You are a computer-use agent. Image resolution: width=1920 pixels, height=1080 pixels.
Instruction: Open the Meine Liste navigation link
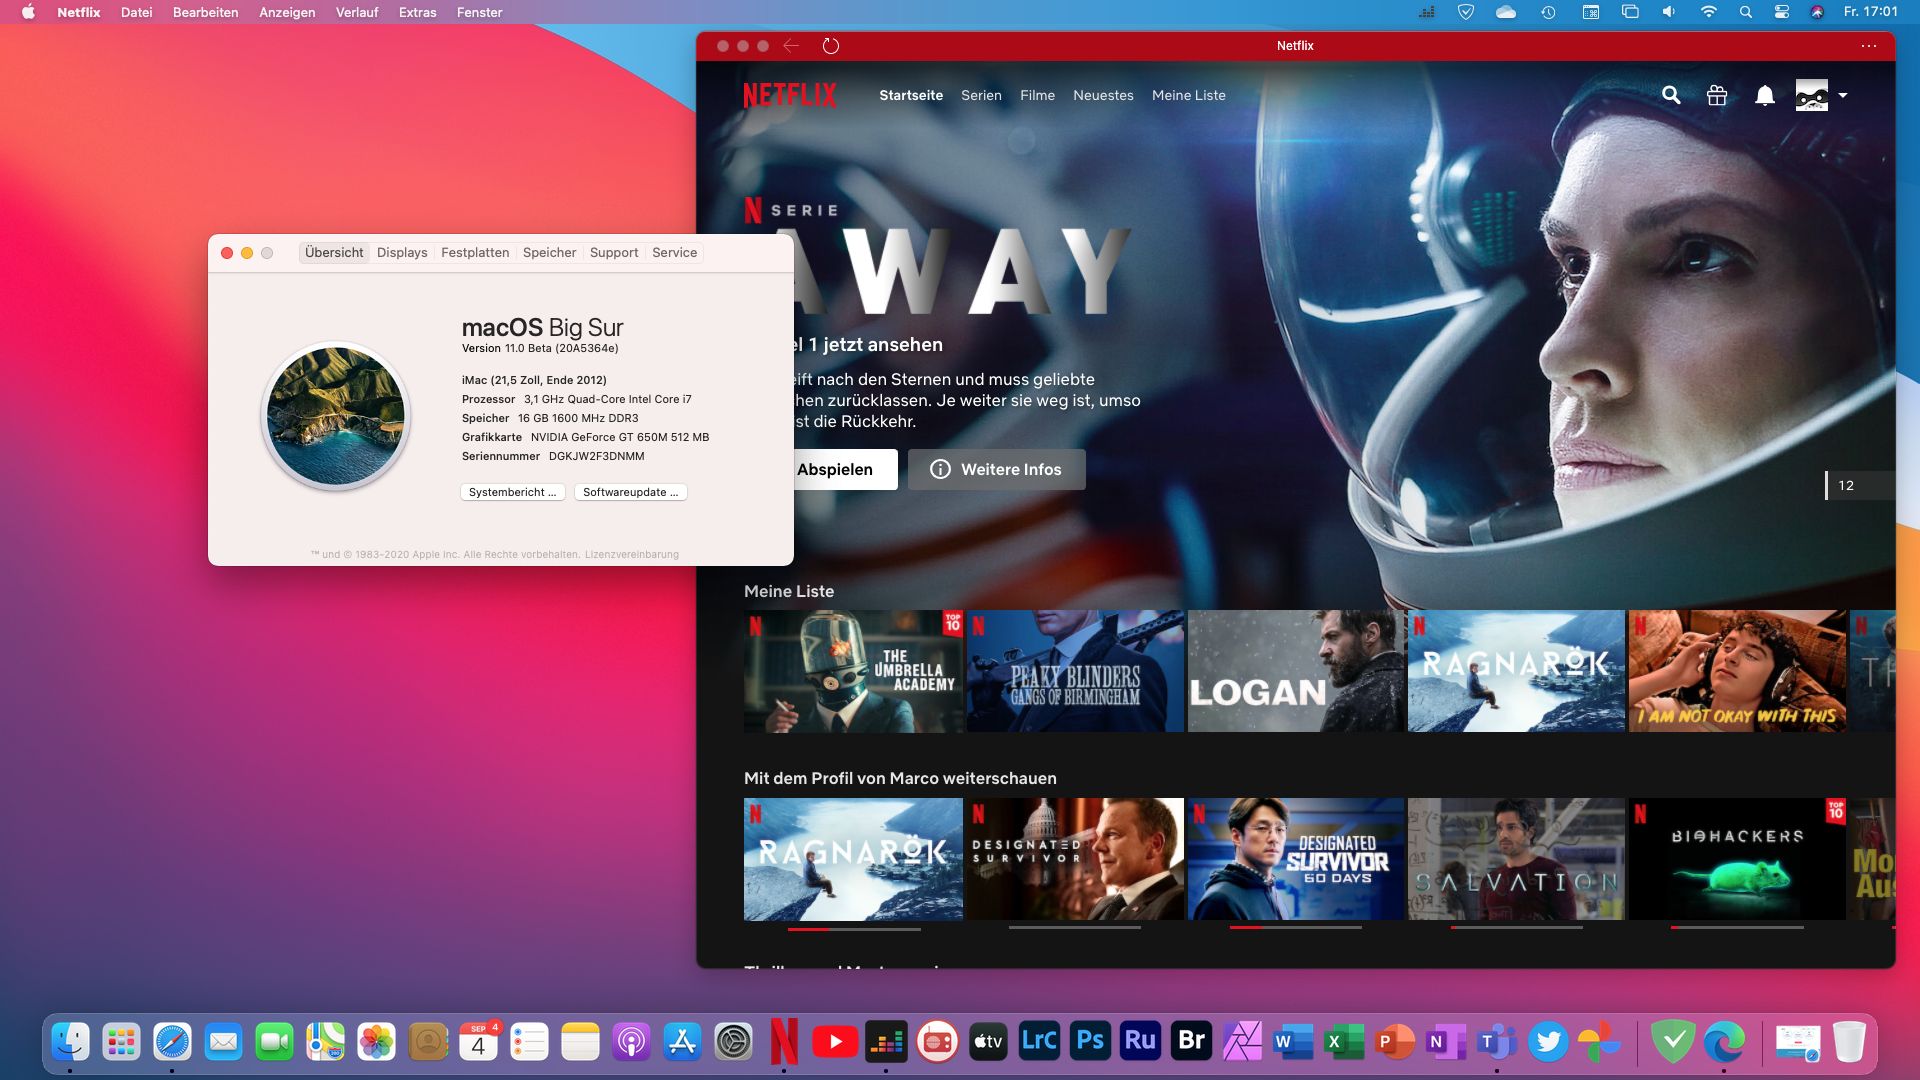click(x=1188, y=95)
